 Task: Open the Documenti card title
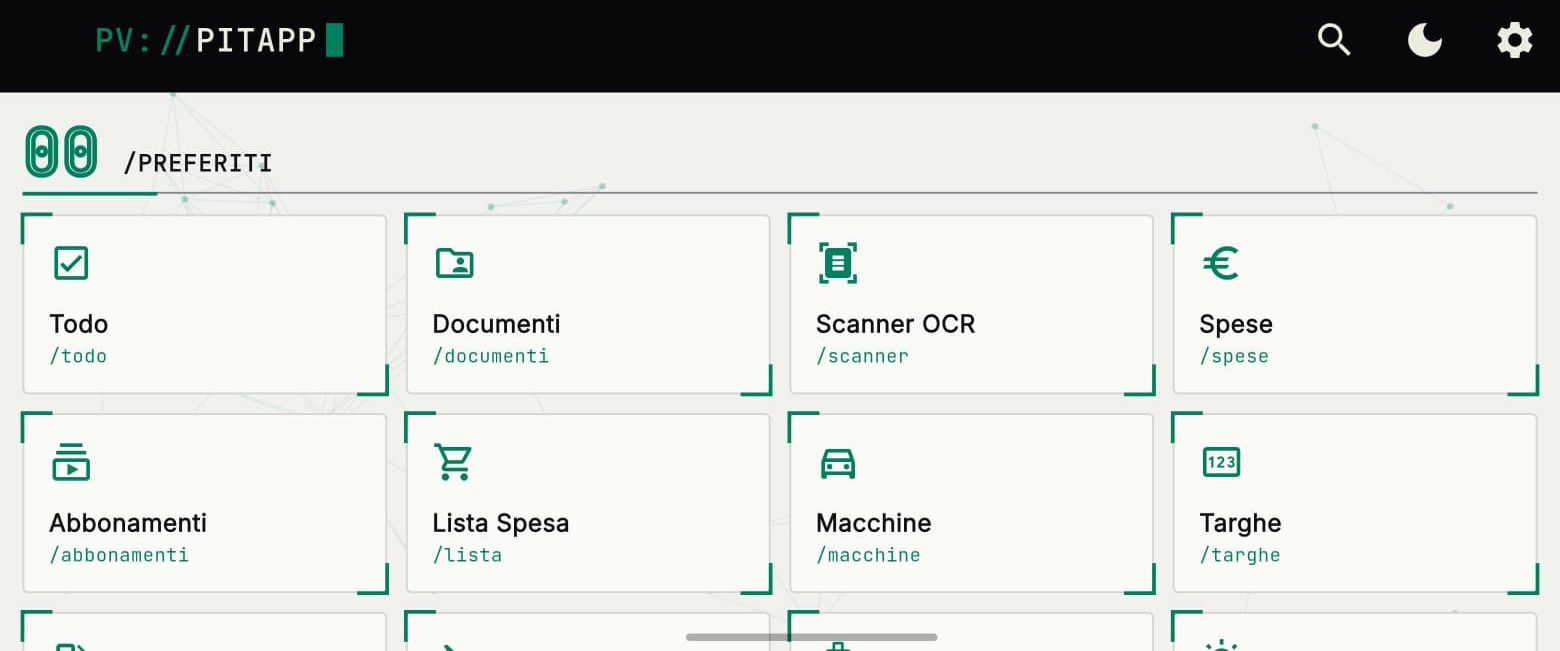[496, 324]
